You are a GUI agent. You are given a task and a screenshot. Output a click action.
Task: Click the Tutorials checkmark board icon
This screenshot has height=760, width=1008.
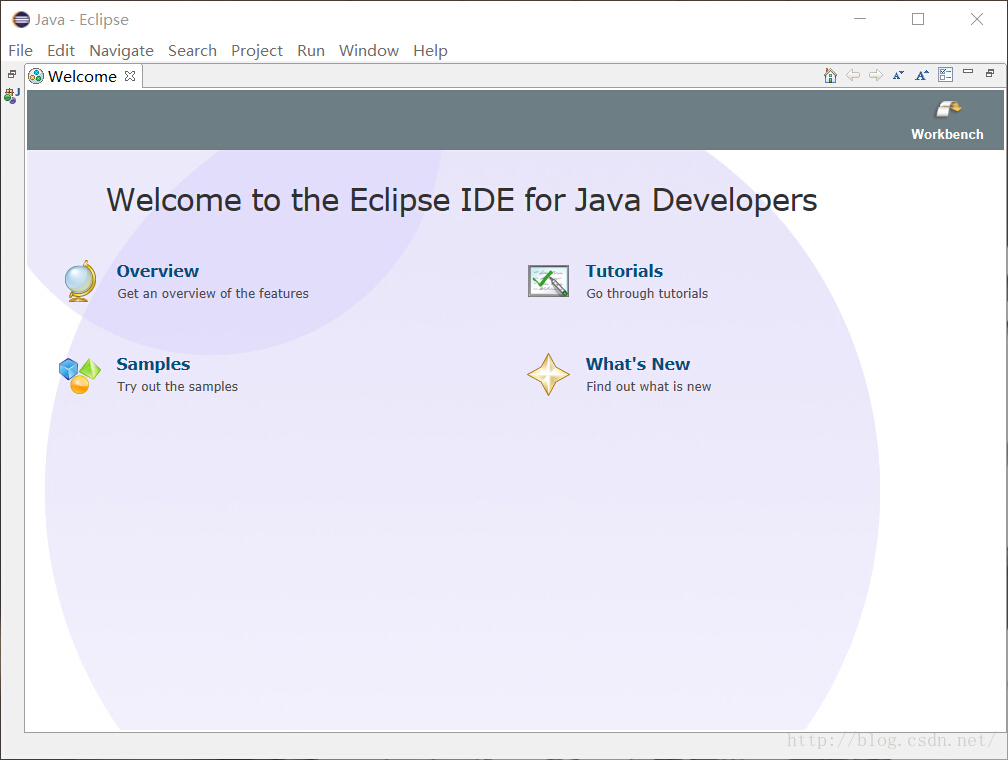pyautogui.click(x=548, y=281)
